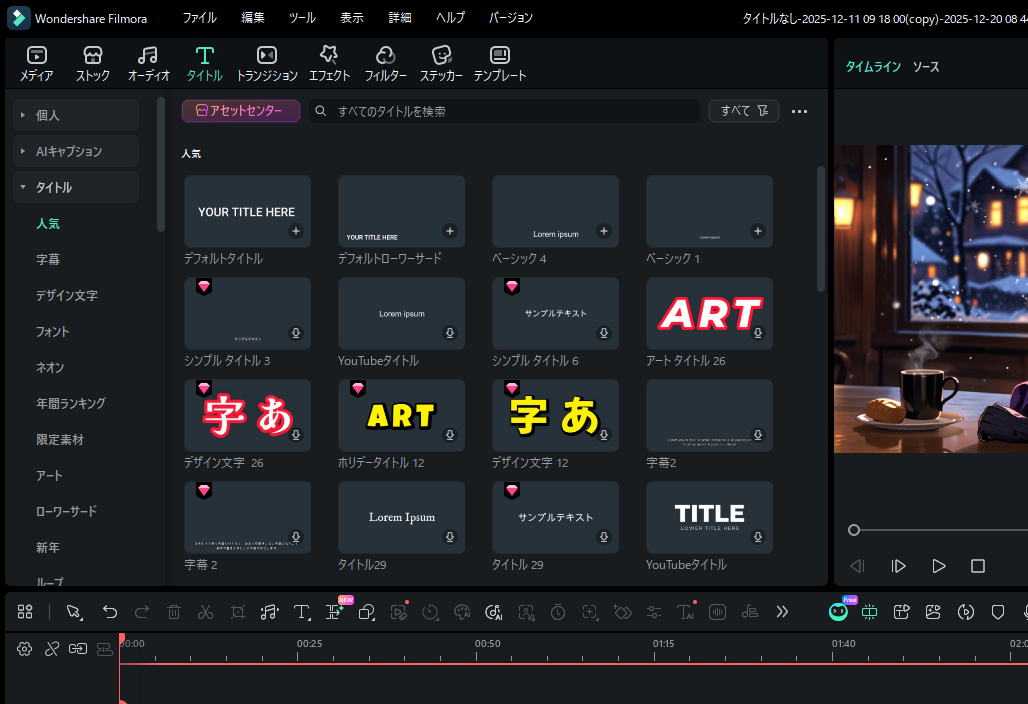The width and height of the screenshot is (1028, 704).
Task: Open timeline settings gear icon
Action: [x=24, y=649]
